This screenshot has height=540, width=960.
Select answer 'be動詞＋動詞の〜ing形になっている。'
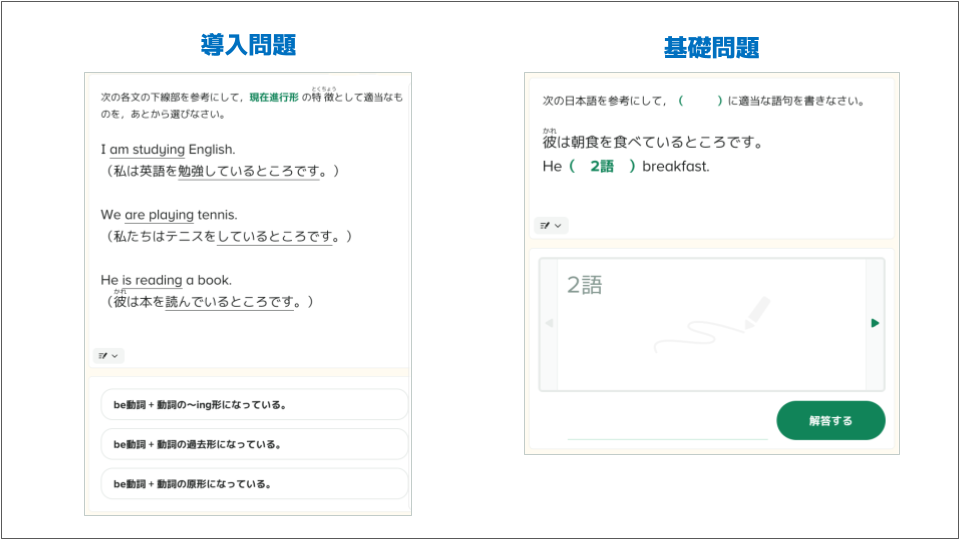[x=254, y=405]
